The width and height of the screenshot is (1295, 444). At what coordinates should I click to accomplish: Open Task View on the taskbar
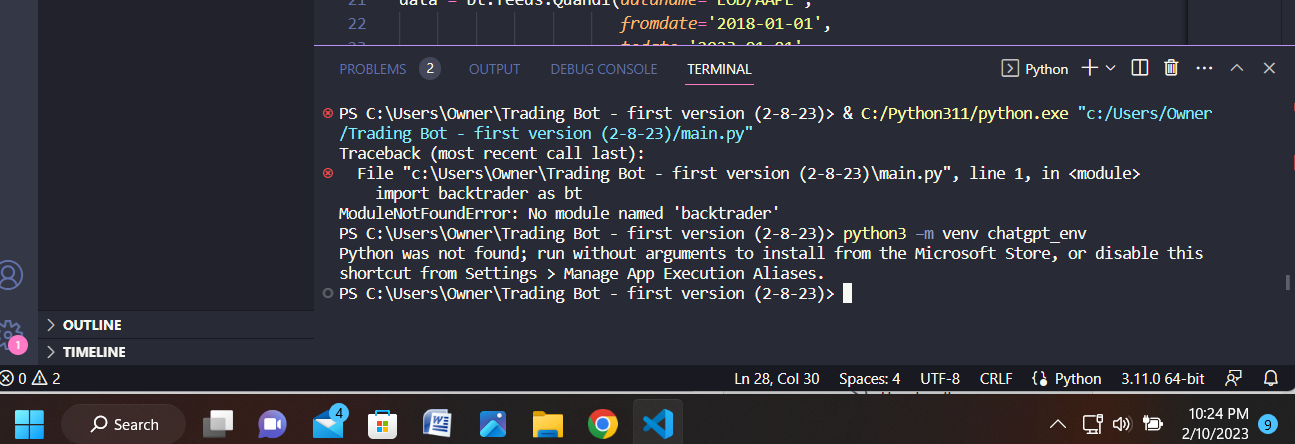point(218,424)
